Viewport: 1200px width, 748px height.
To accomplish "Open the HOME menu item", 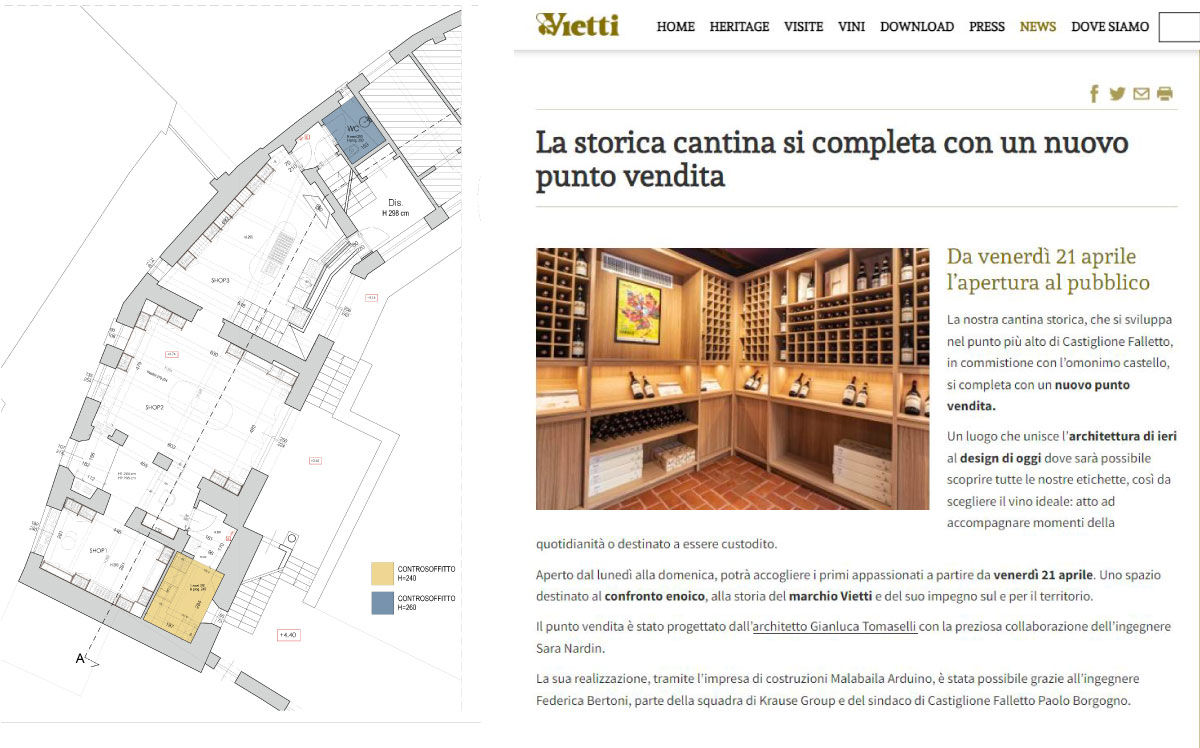I will [x=675, y=27].
